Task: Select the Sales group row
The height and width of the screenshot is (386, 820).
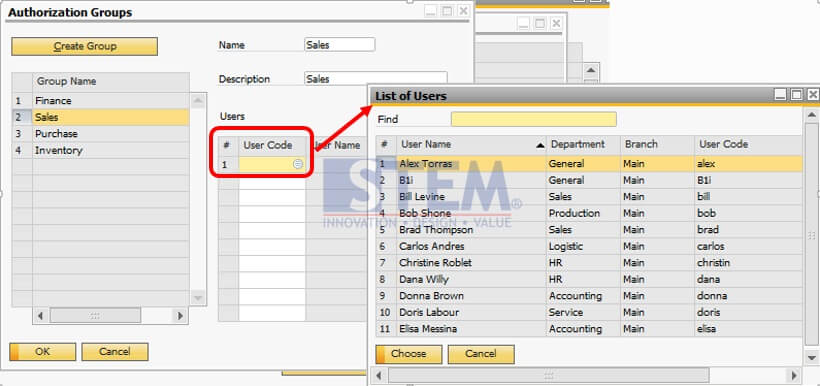Action: click(111, 117)
